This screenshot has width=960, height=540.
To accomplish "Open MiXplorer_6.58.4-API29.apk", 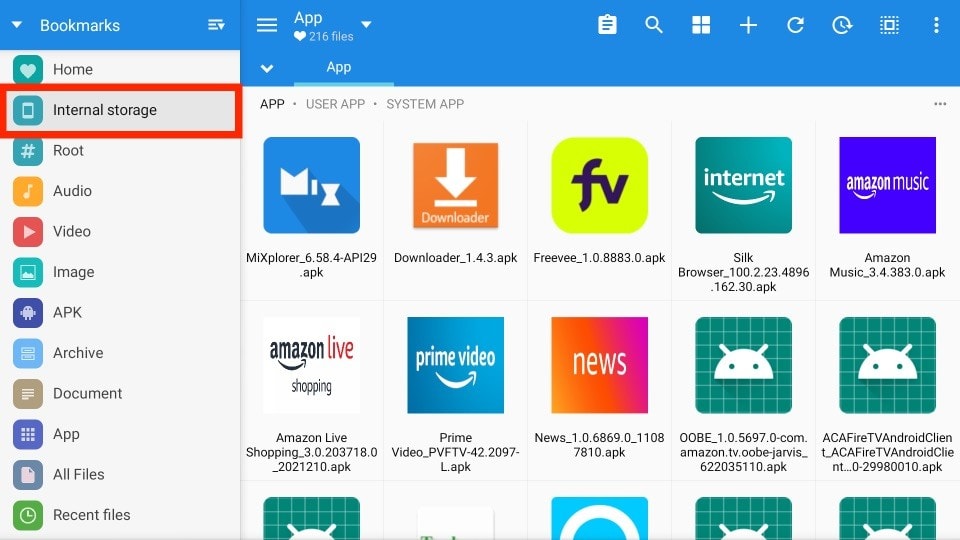I will pos(312,208).
